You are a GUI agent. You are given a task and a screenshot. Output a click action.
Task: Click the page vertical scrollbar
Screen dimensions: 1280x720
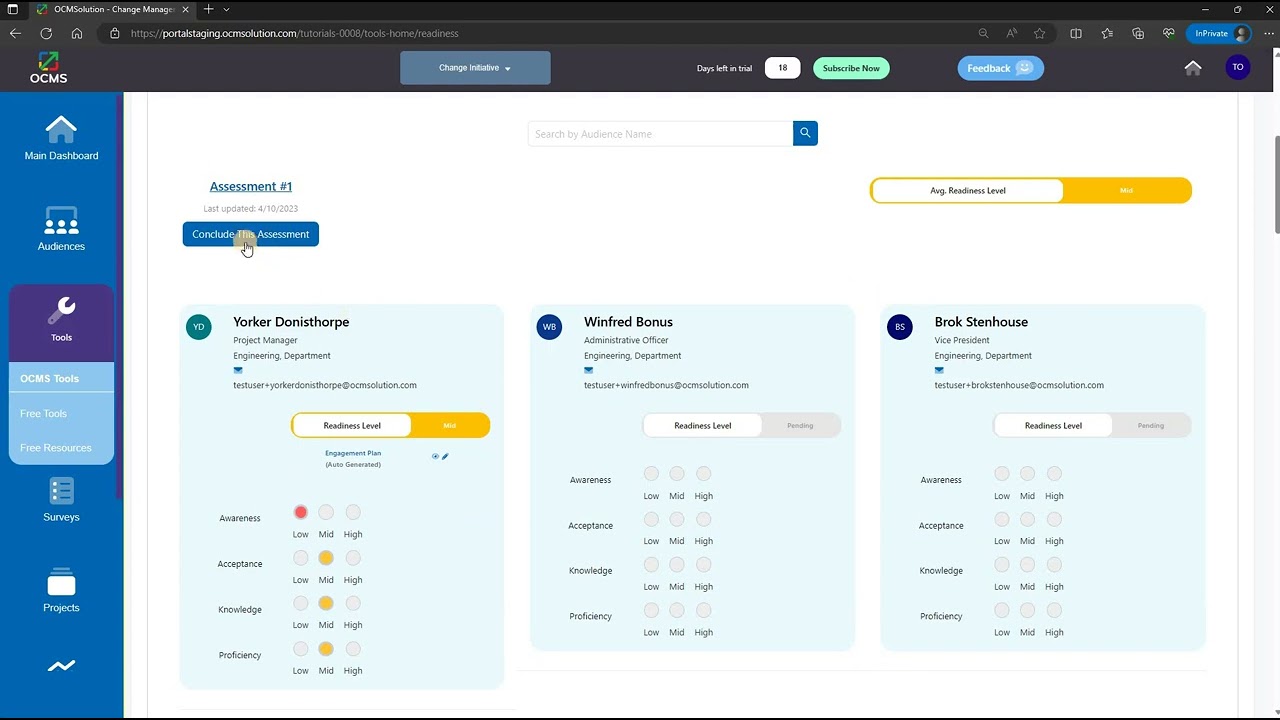pyautogui.click(x=1276, y=184)
